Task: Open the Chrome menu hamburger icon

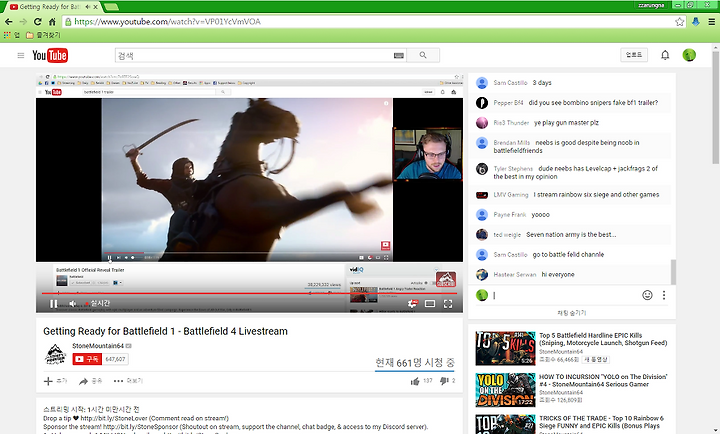Action: [x=711, y=22]
